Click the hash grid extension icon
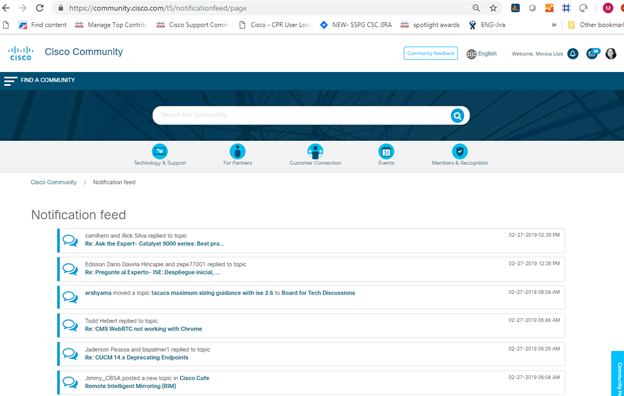The height and width of the screenshot is (396, 624). (x=566, y=8)
